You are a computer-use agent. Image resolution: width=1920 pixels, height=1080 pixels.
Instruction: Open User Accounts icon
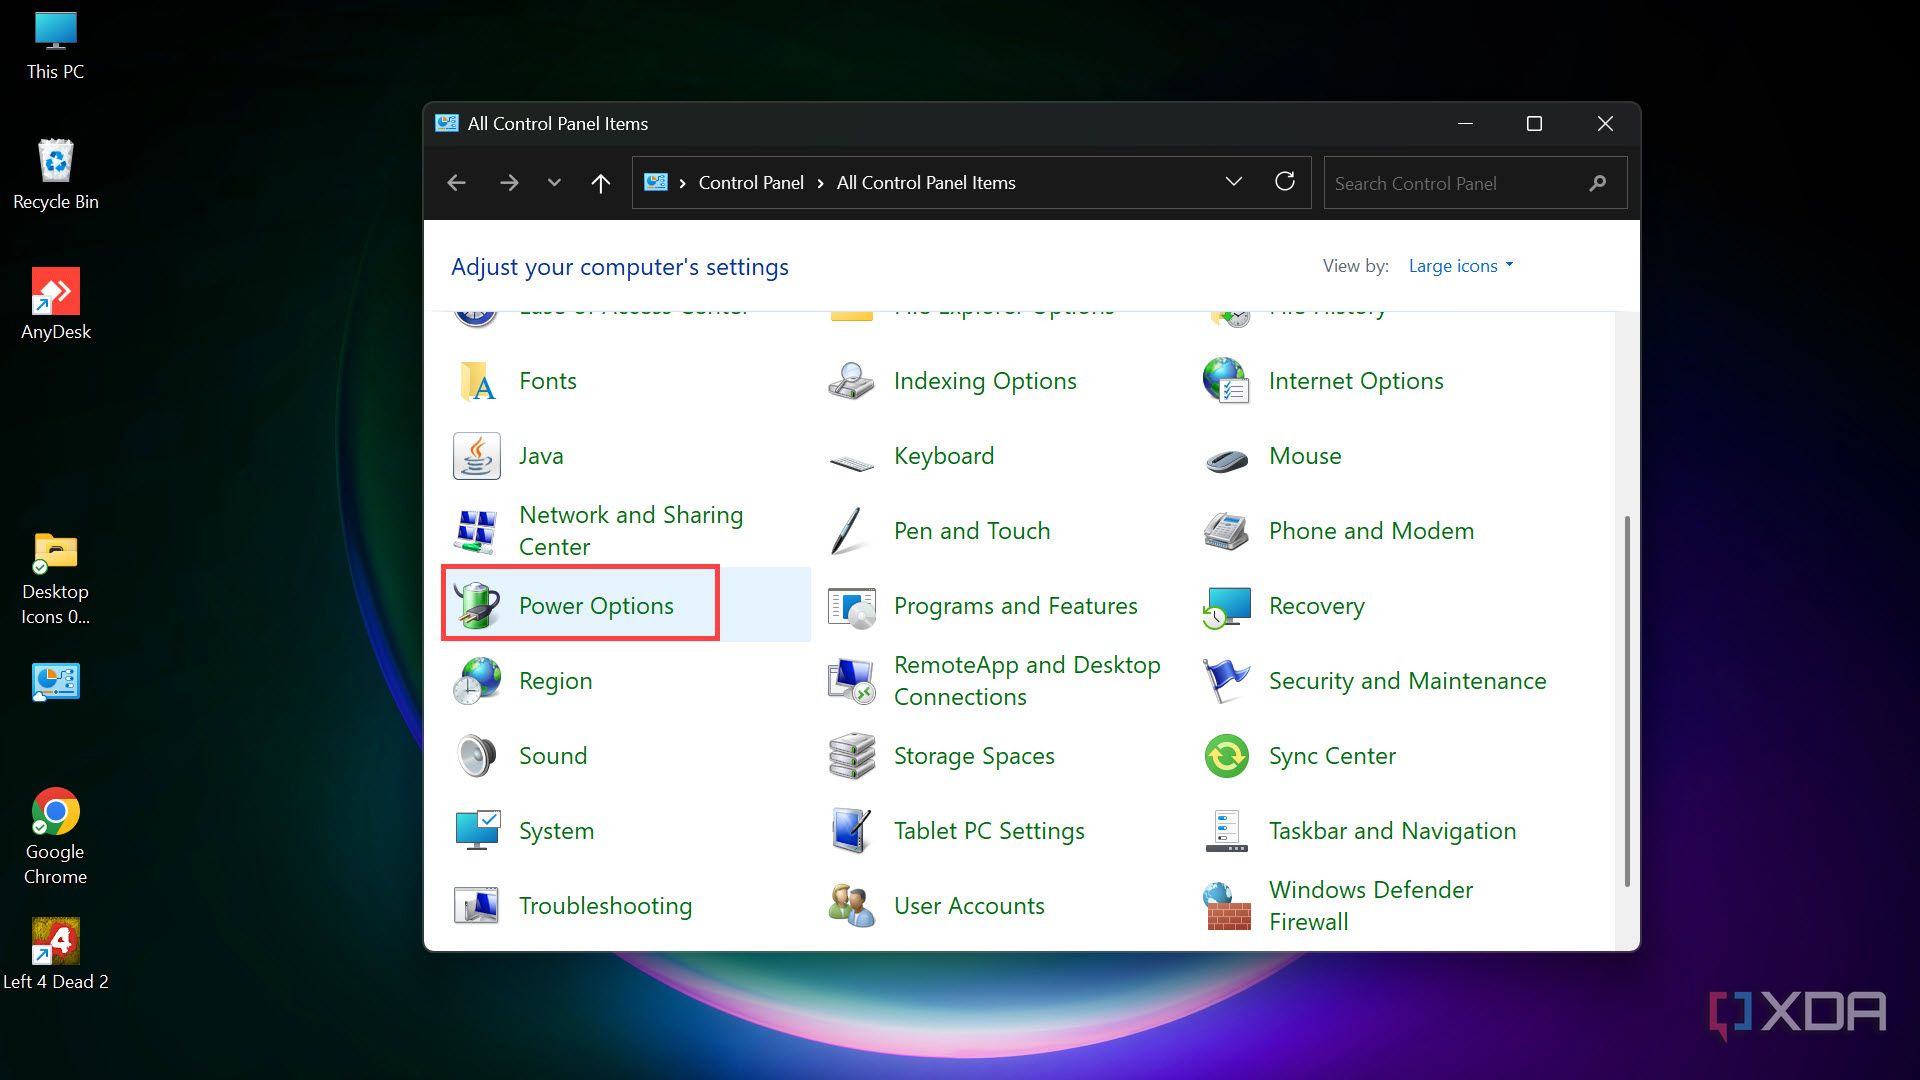(x=852, y=906)
